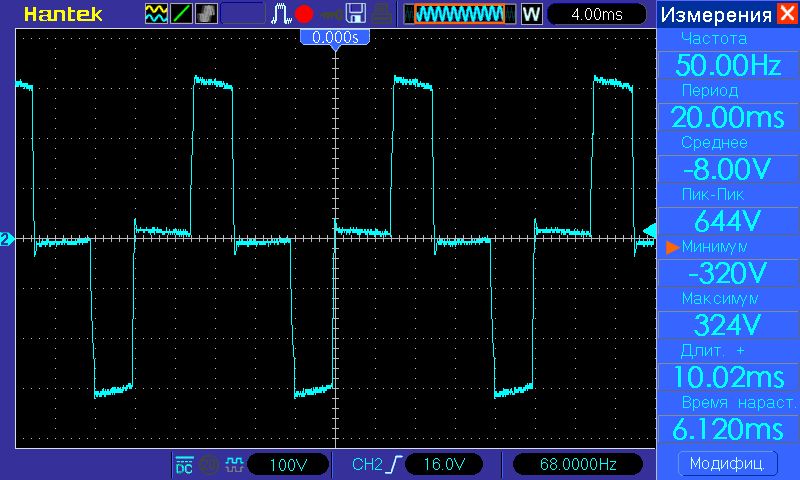The height and width of the screenshot is (480, 800).
Task: Select the Время нараст. value 6.120ms
Action: (x=728, y=430)
